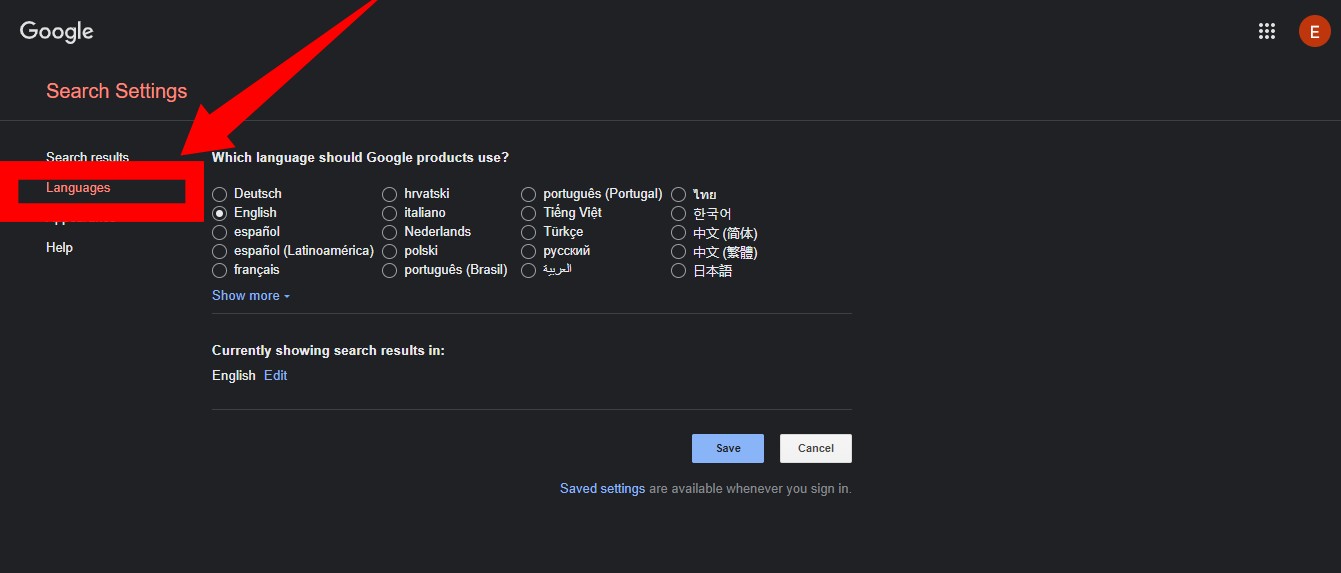
Task: Select 中文 (繁體) radio button
Action: [678, 252]
